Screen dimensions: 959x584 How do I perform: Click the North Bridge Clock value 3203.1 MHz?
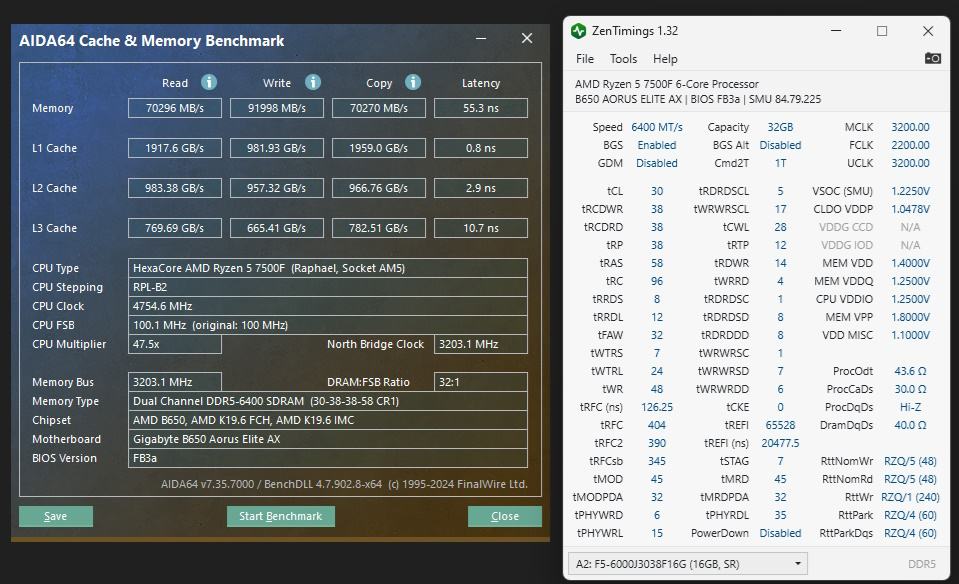(481, 344)
